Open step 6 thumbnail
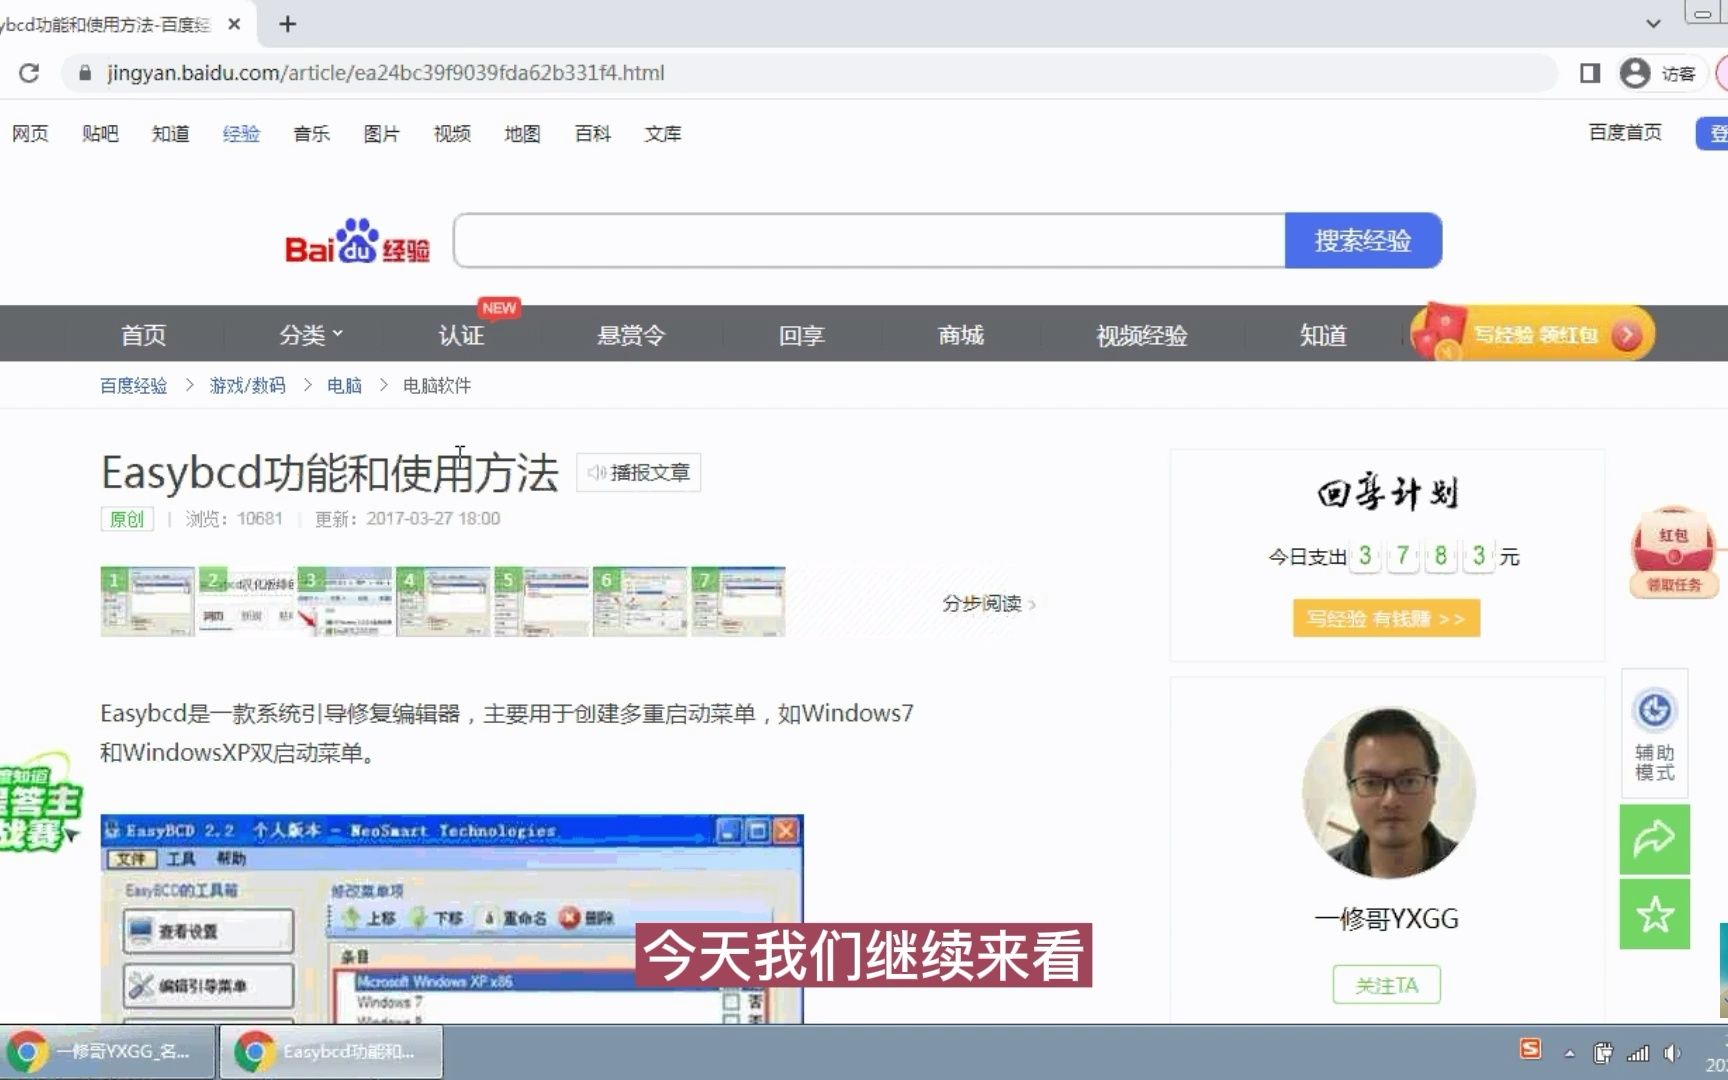Screen dimensions: 1728x1080 click(x=640, y=602)
